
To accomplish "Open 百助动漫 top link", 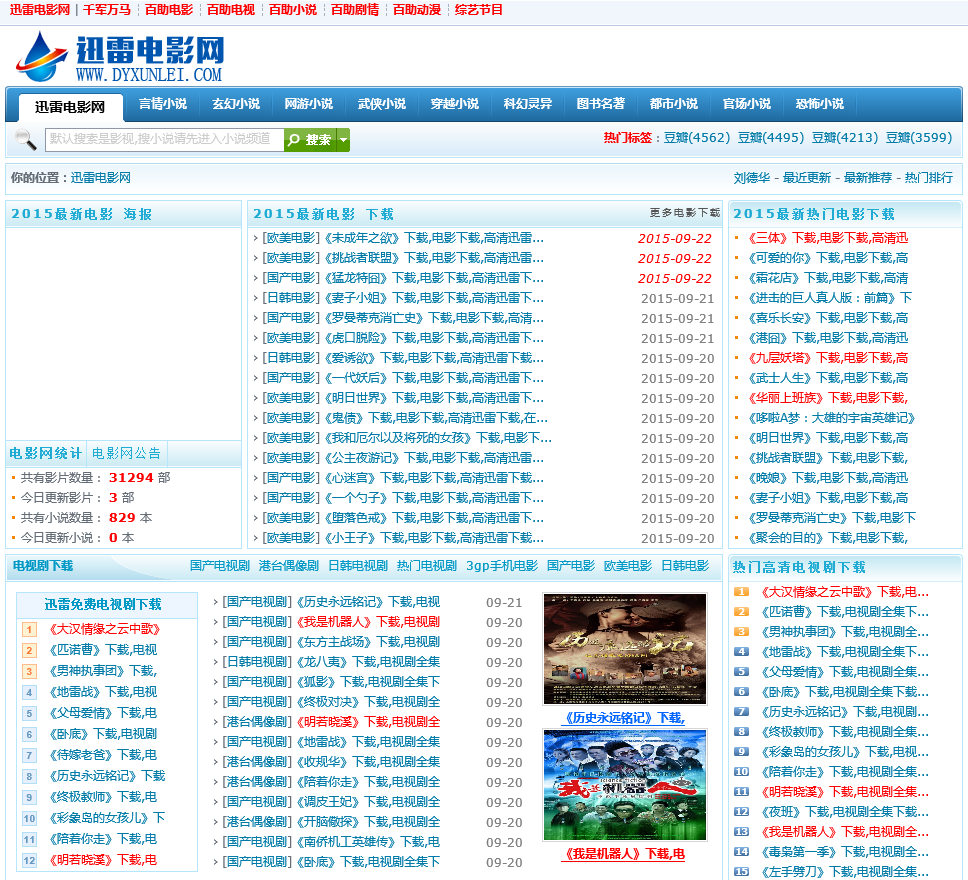I will pos(417,10).
